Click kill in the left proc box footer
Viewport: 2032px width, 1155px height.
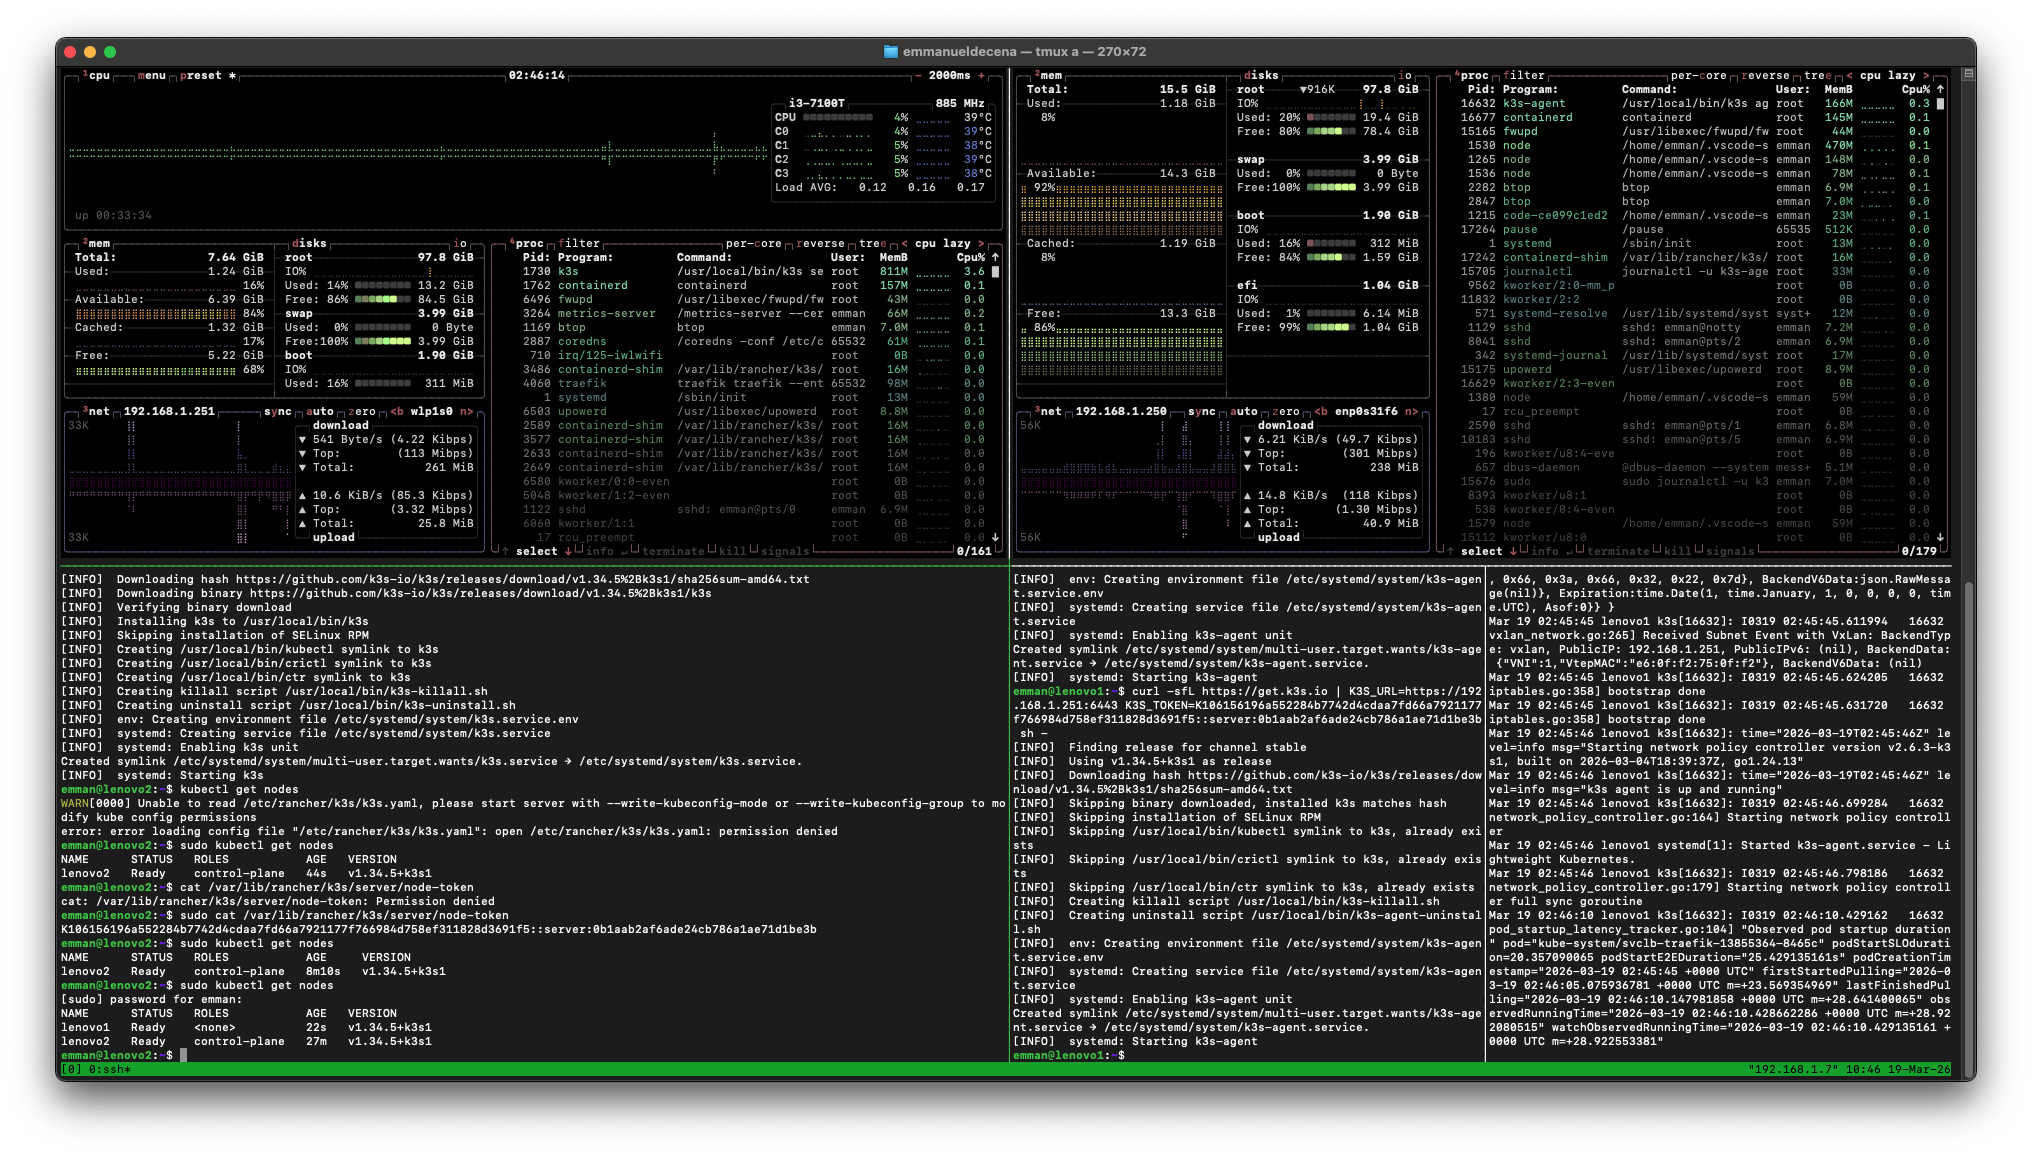tap(732, 551)
